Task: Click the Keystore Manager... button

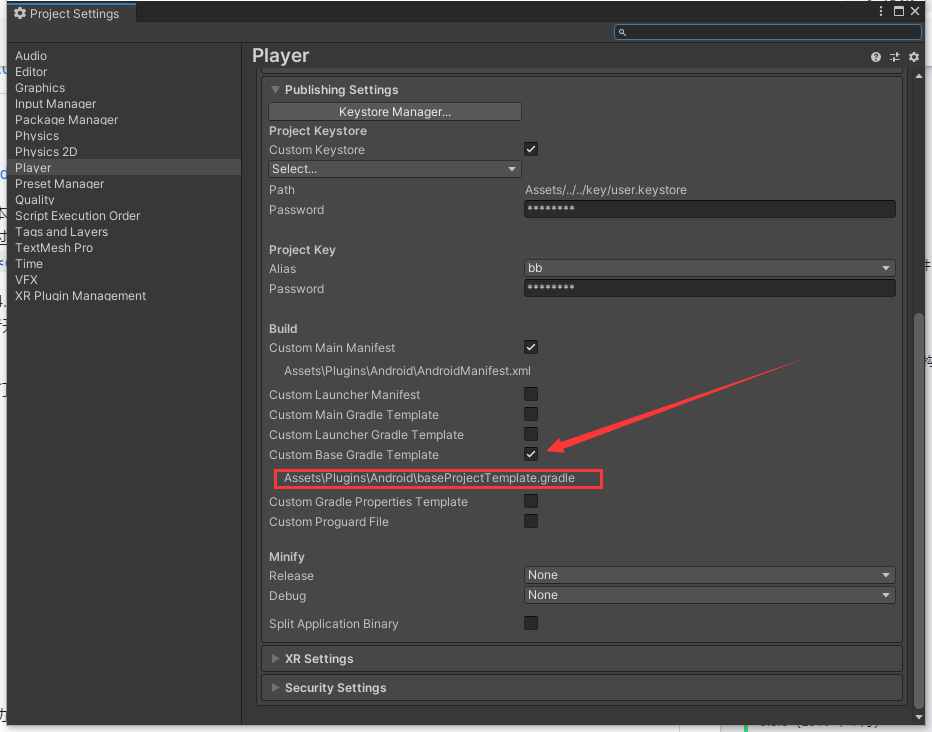Action: (x=395, y=112)
